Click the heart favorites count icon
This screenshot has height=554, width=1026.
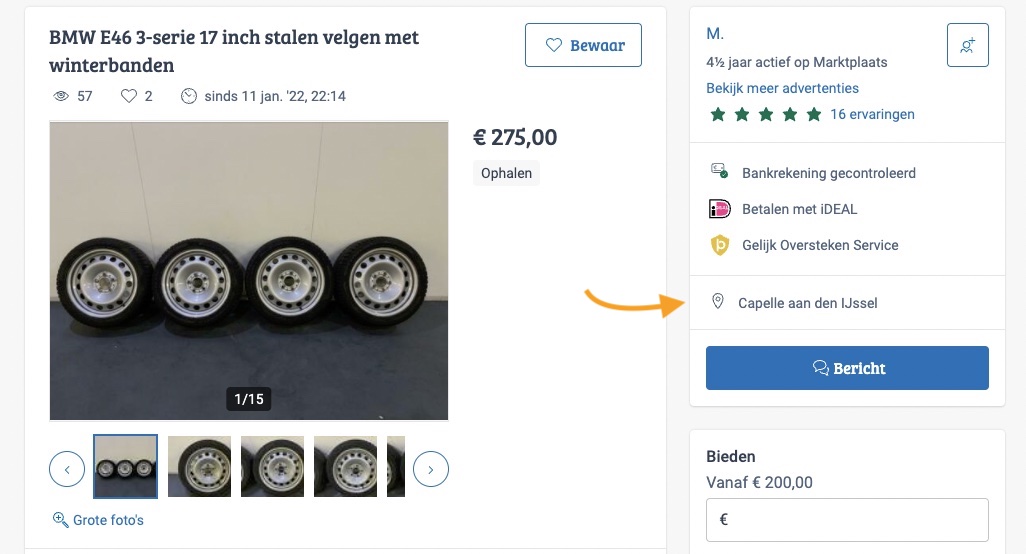128,96
